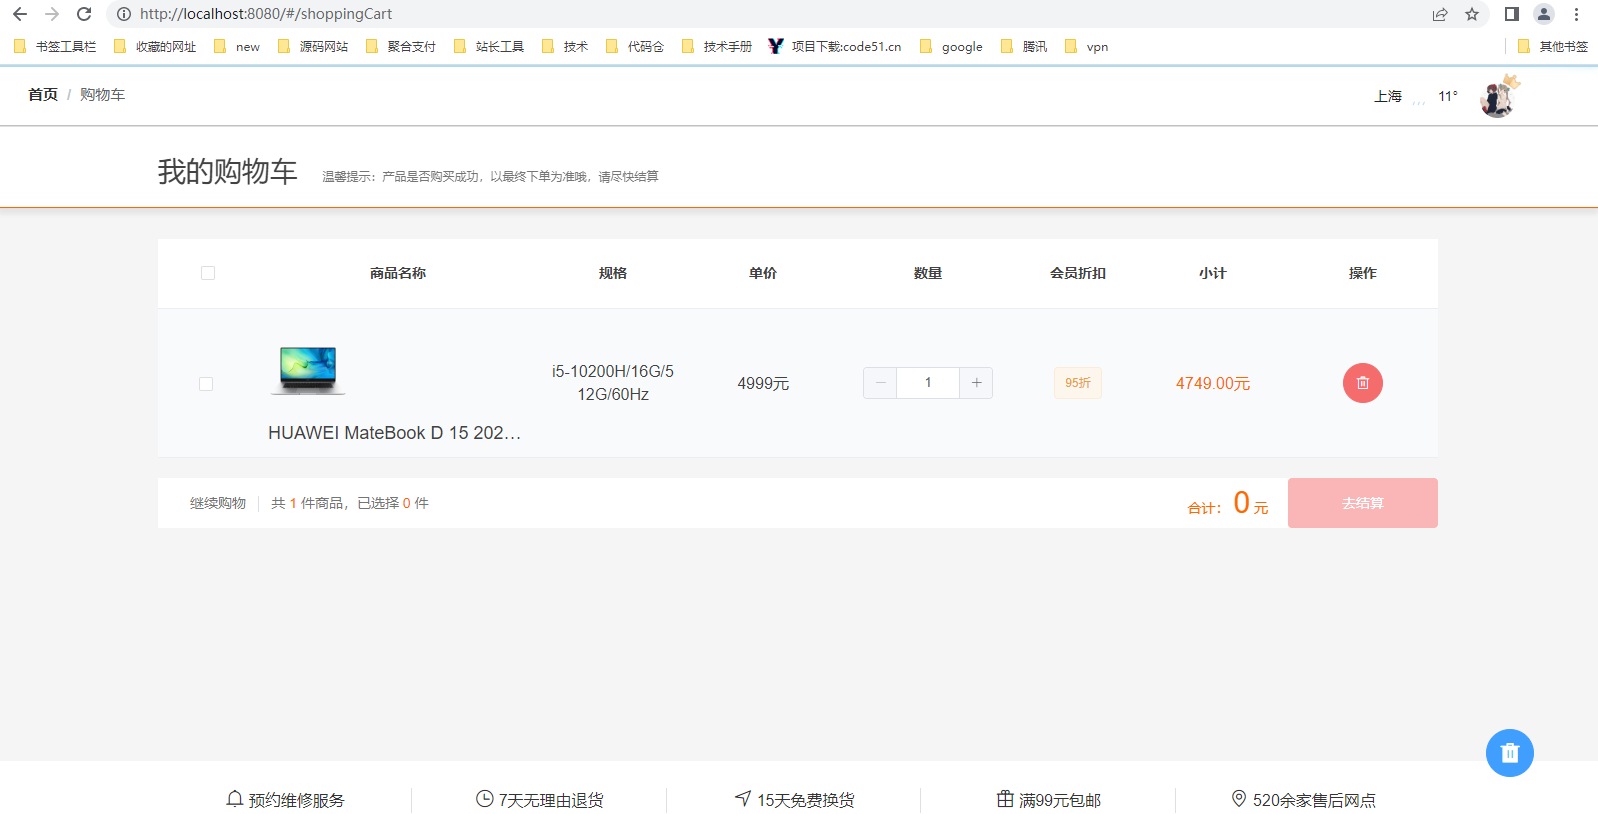The width and height of the screenshot is (1598, 814).
Task: Click the 15天免费换货 arrow icon
Action: pos(743,799)
